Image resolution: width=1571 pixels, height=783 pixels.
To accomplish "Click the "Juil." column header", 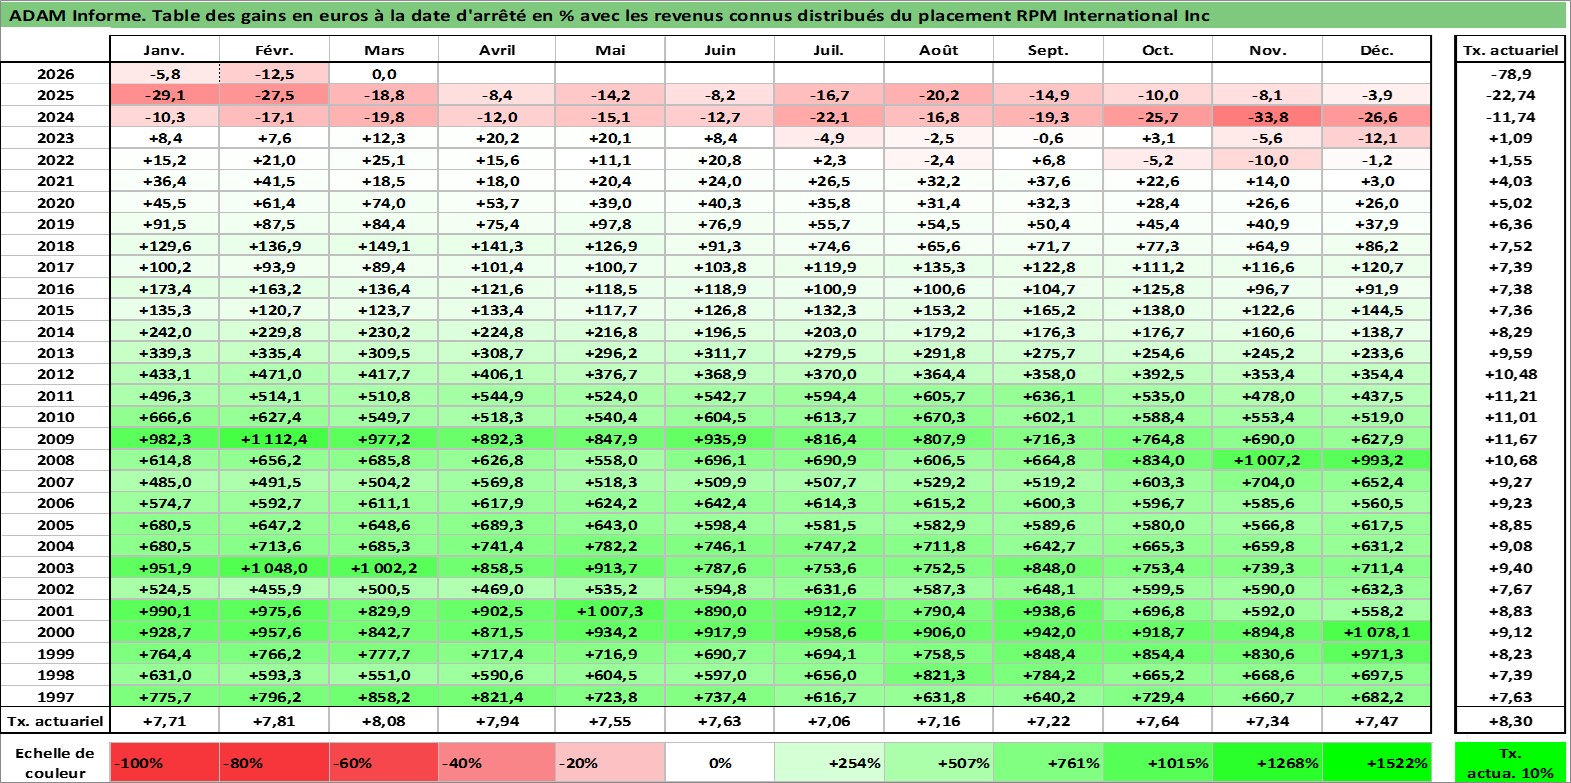I will (x=829, y=50).
